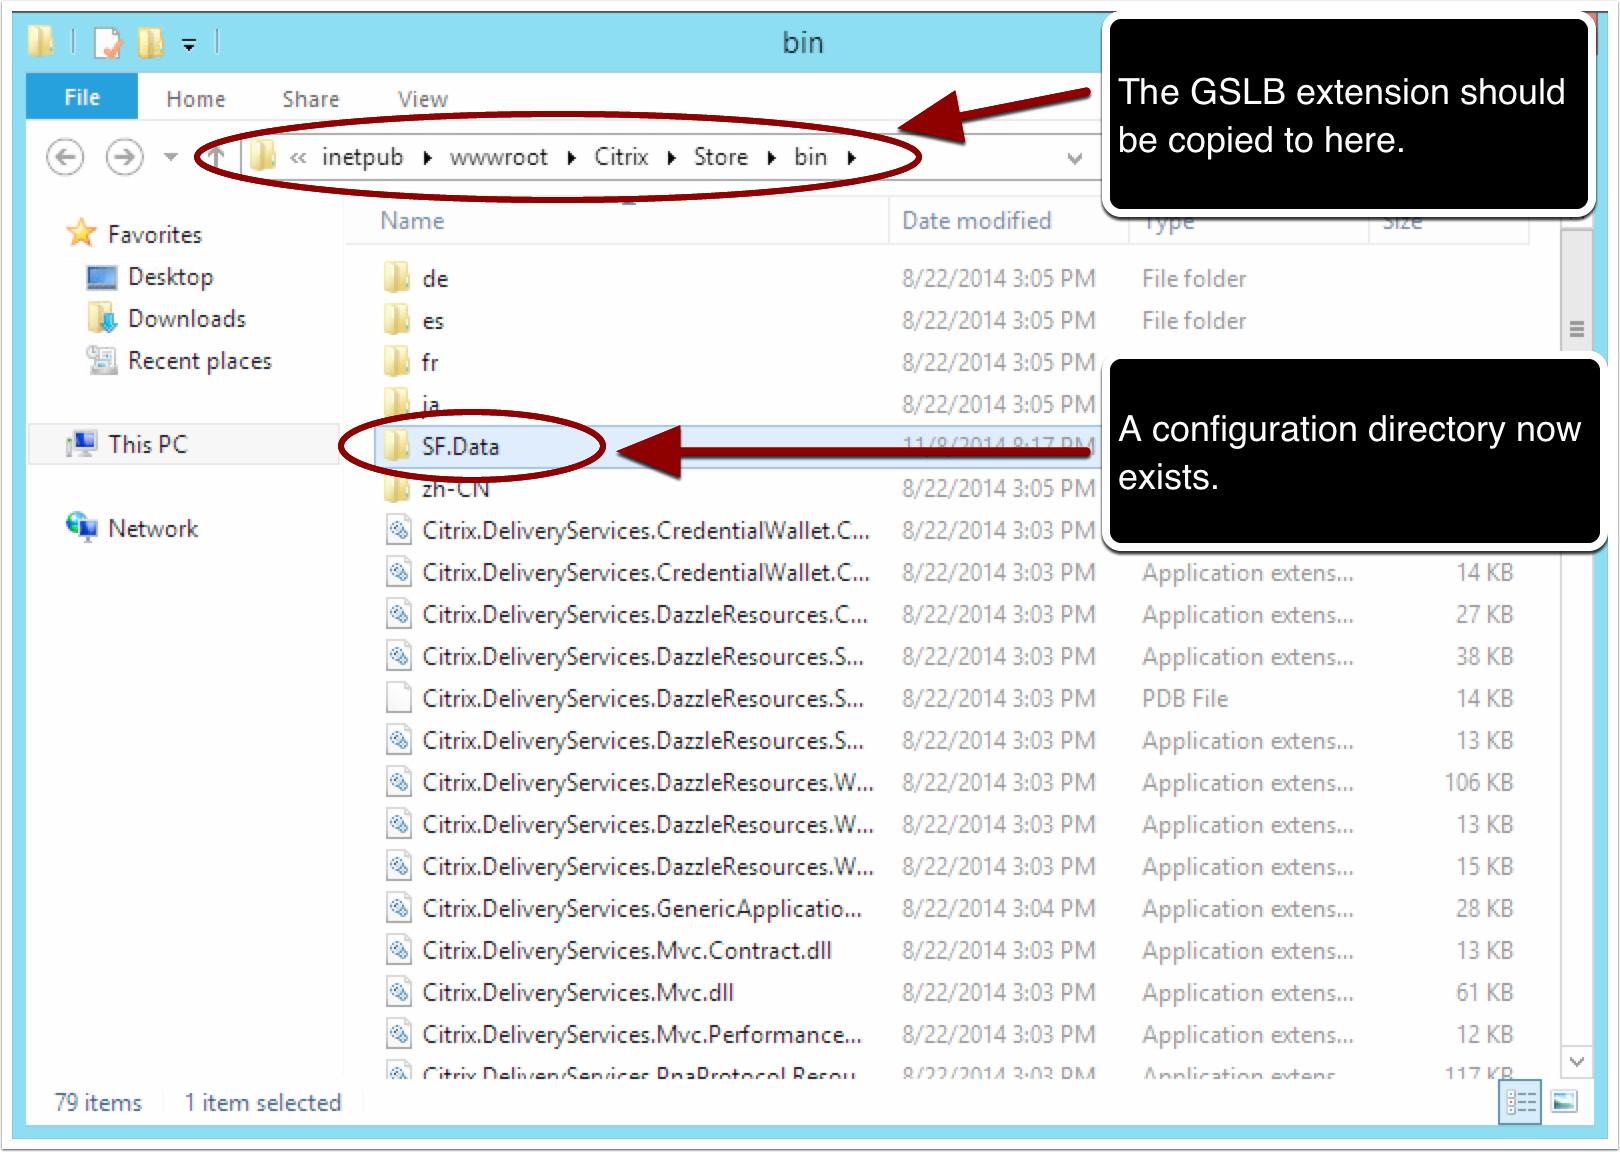This screenshot has width=1620, height=1152.
Task: Switch to the View ribbon tab
Action: pos(422,99)
